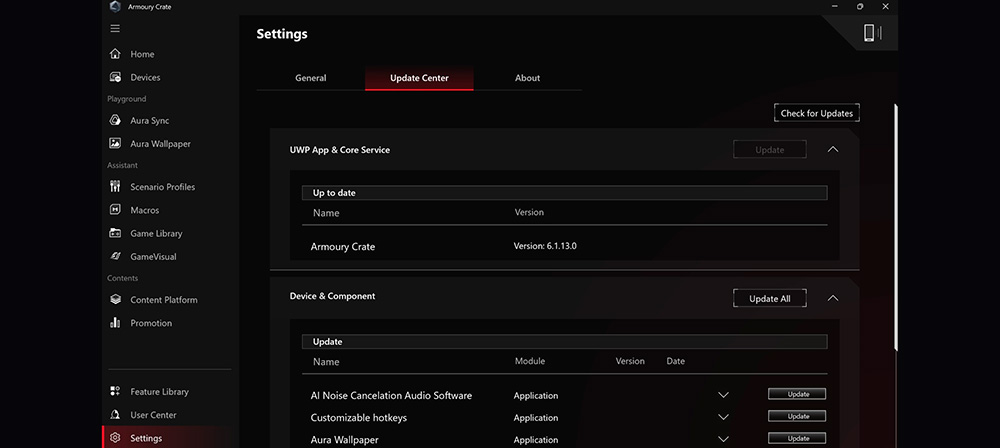1000x448 pixels.
Task: Open Promotion label in sidebar
Action: click(x=151, y=323)
